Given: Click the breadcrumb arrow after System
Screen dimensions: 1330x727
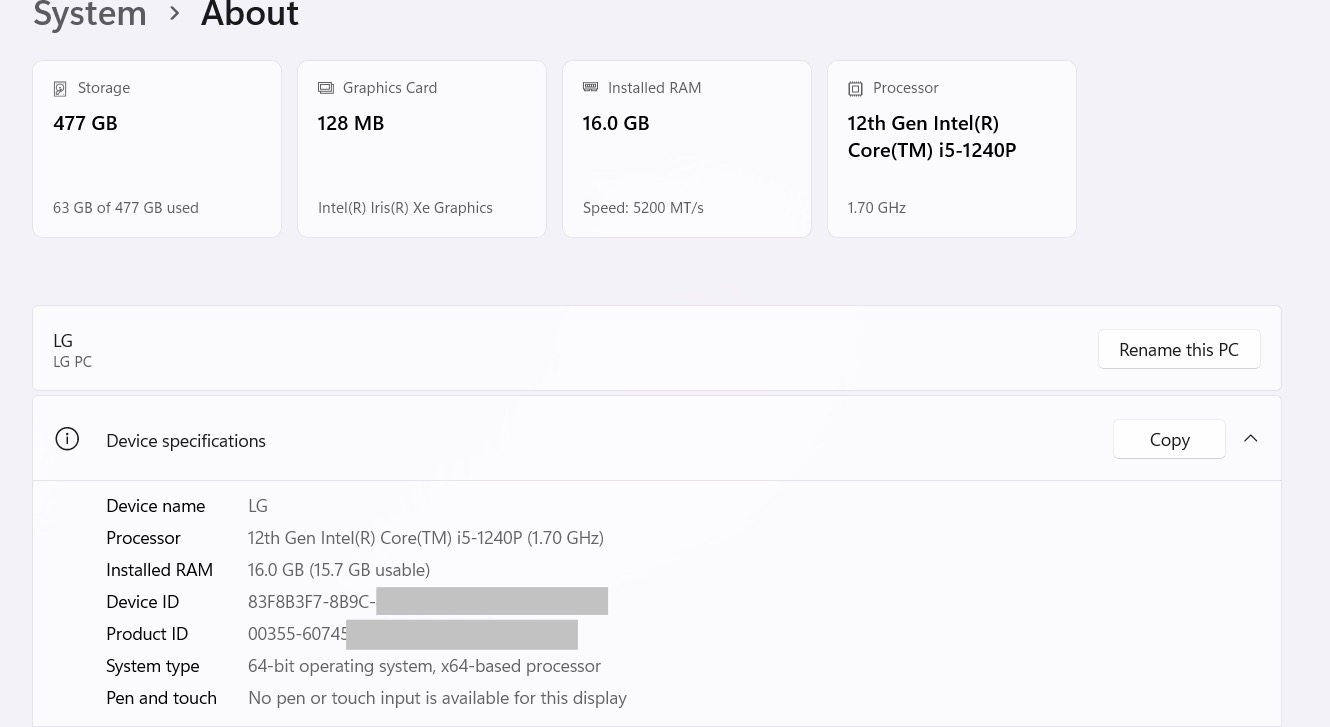Looking at the screenshot, I should (x=175, y=14).
